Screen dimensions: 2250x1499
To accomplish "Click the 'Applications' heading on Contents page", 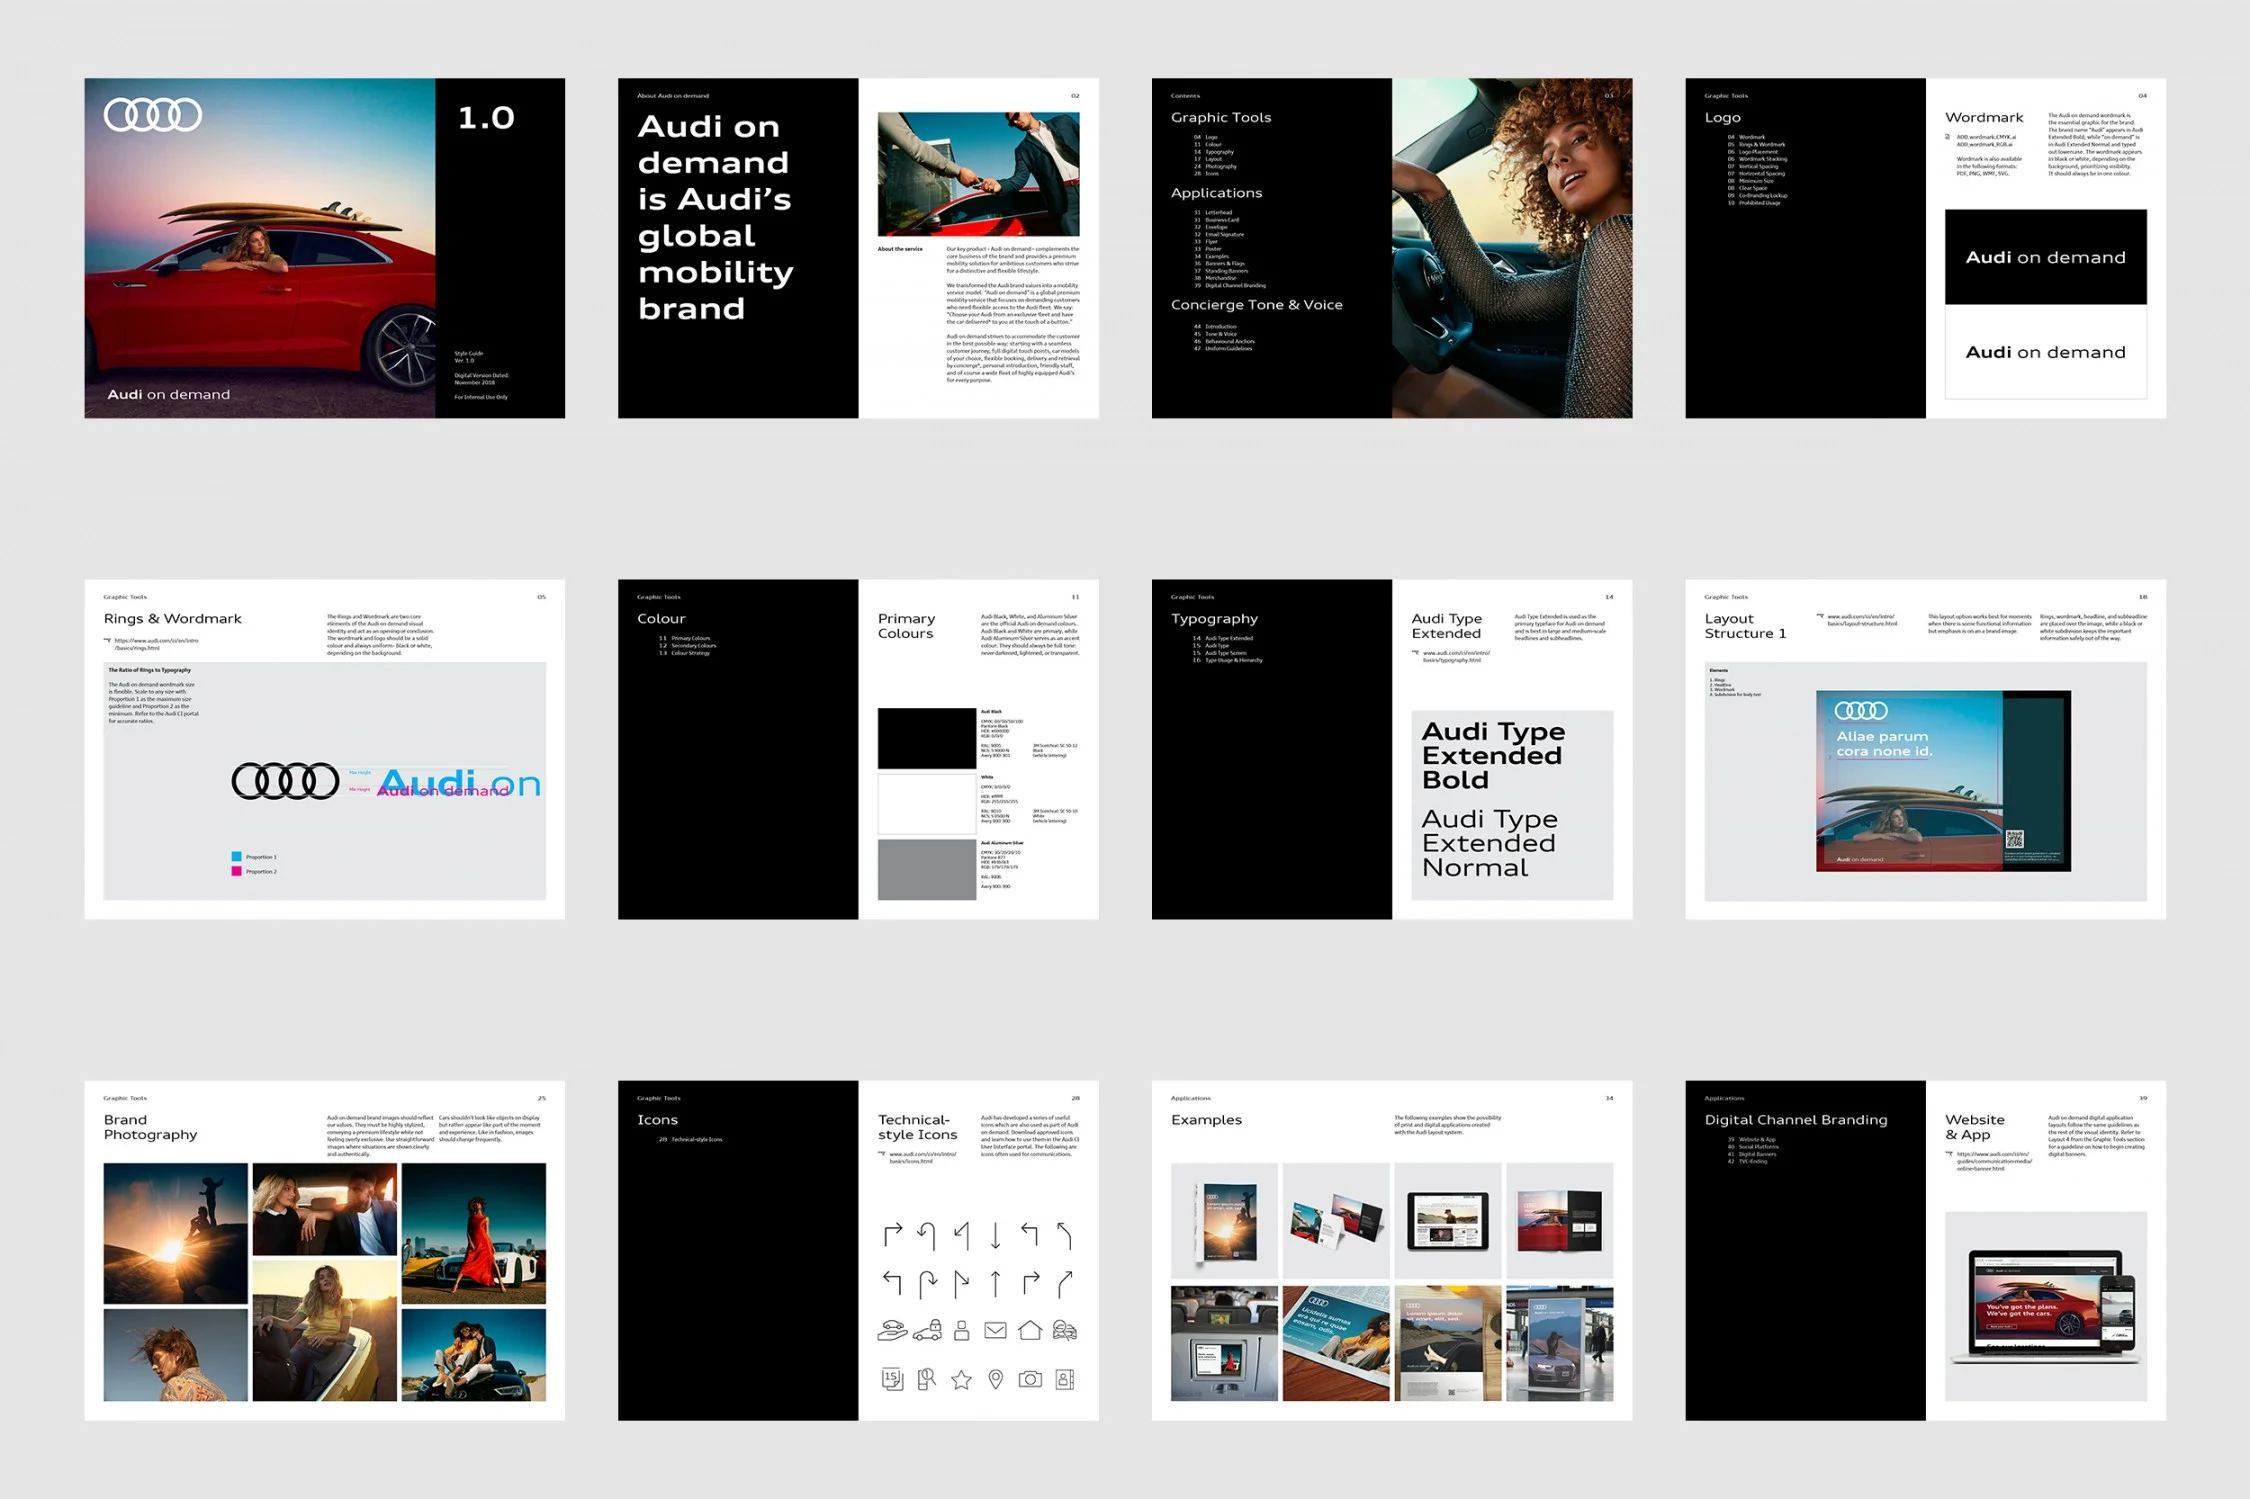I will tap(1216, 193).
